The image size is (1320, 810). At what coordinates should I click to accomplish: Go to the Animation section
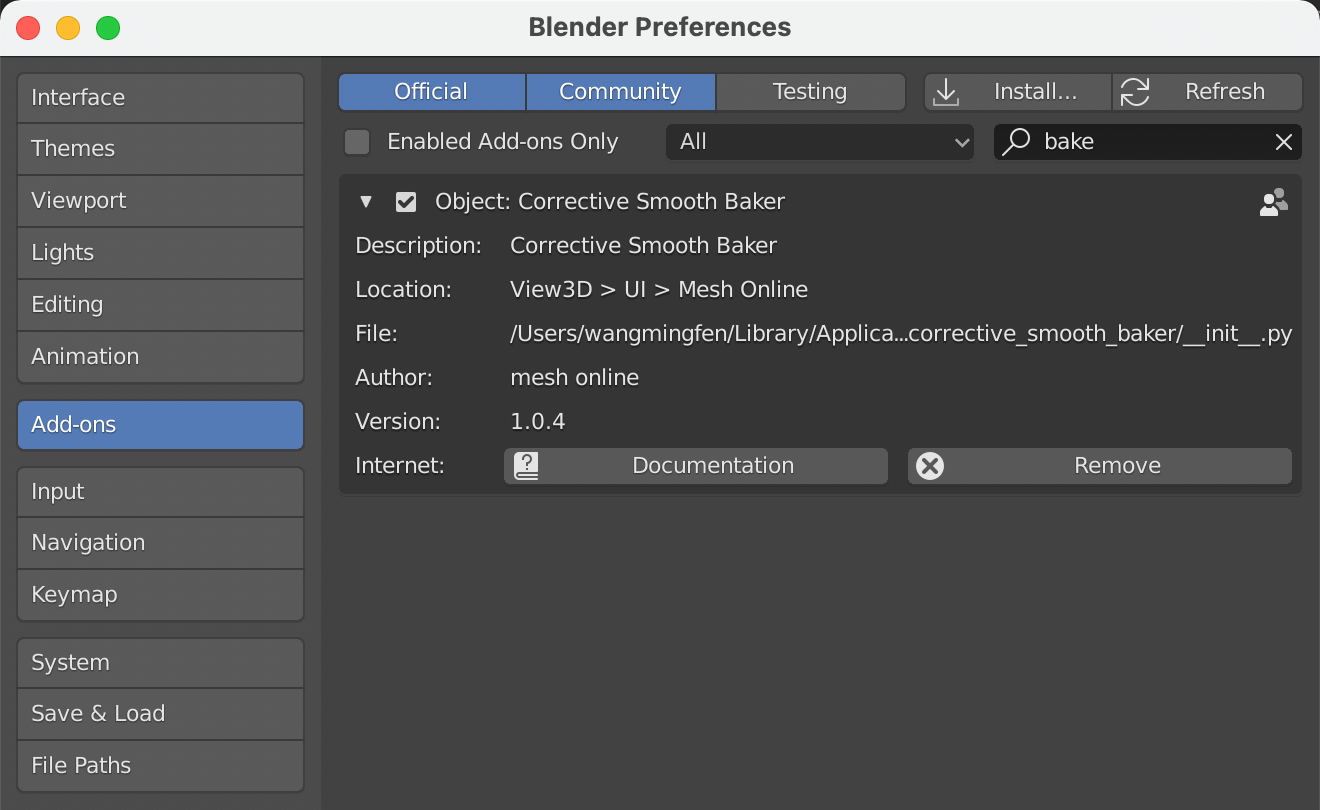tap(160, 357)
